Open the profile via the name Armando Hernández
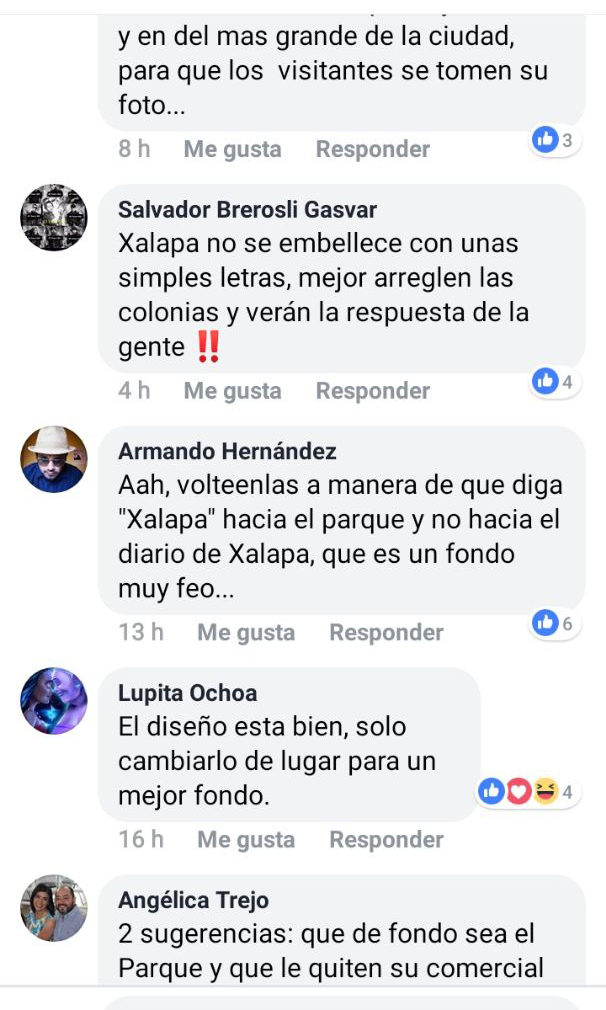 [x=227, y=451]
